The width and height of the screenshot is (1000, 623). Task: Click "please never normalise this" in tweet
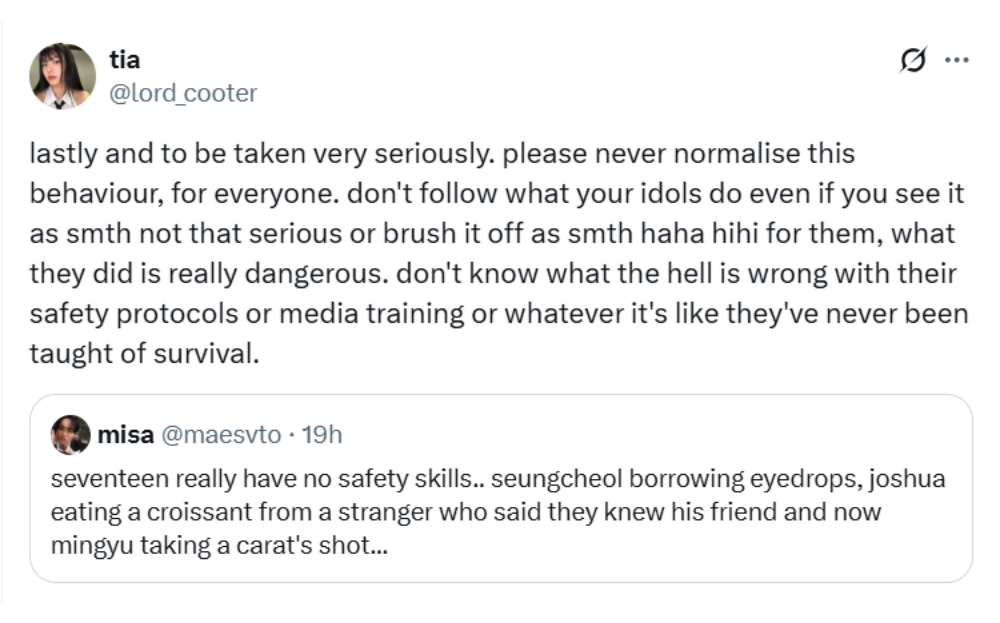[677, 155]
